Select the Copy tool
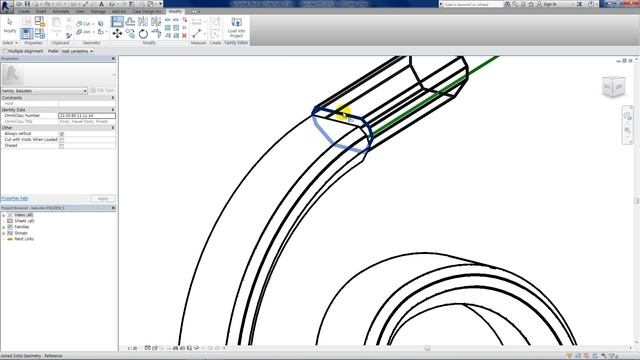Screen dimensions: 640x360 point(130,33)
